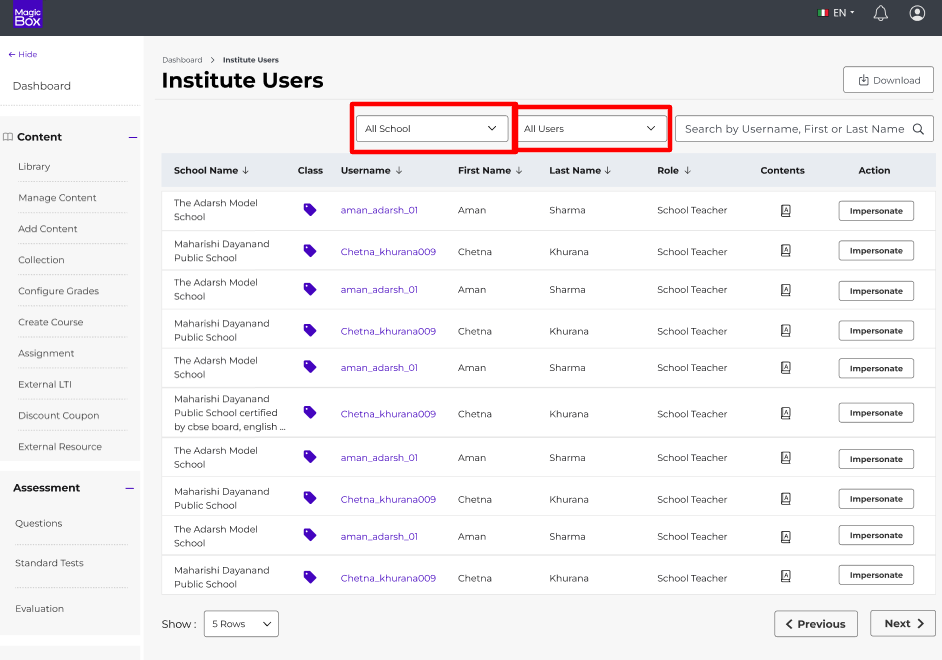942x660 pixels.
Task: Click the Assessment section heading
Action: 46,488
